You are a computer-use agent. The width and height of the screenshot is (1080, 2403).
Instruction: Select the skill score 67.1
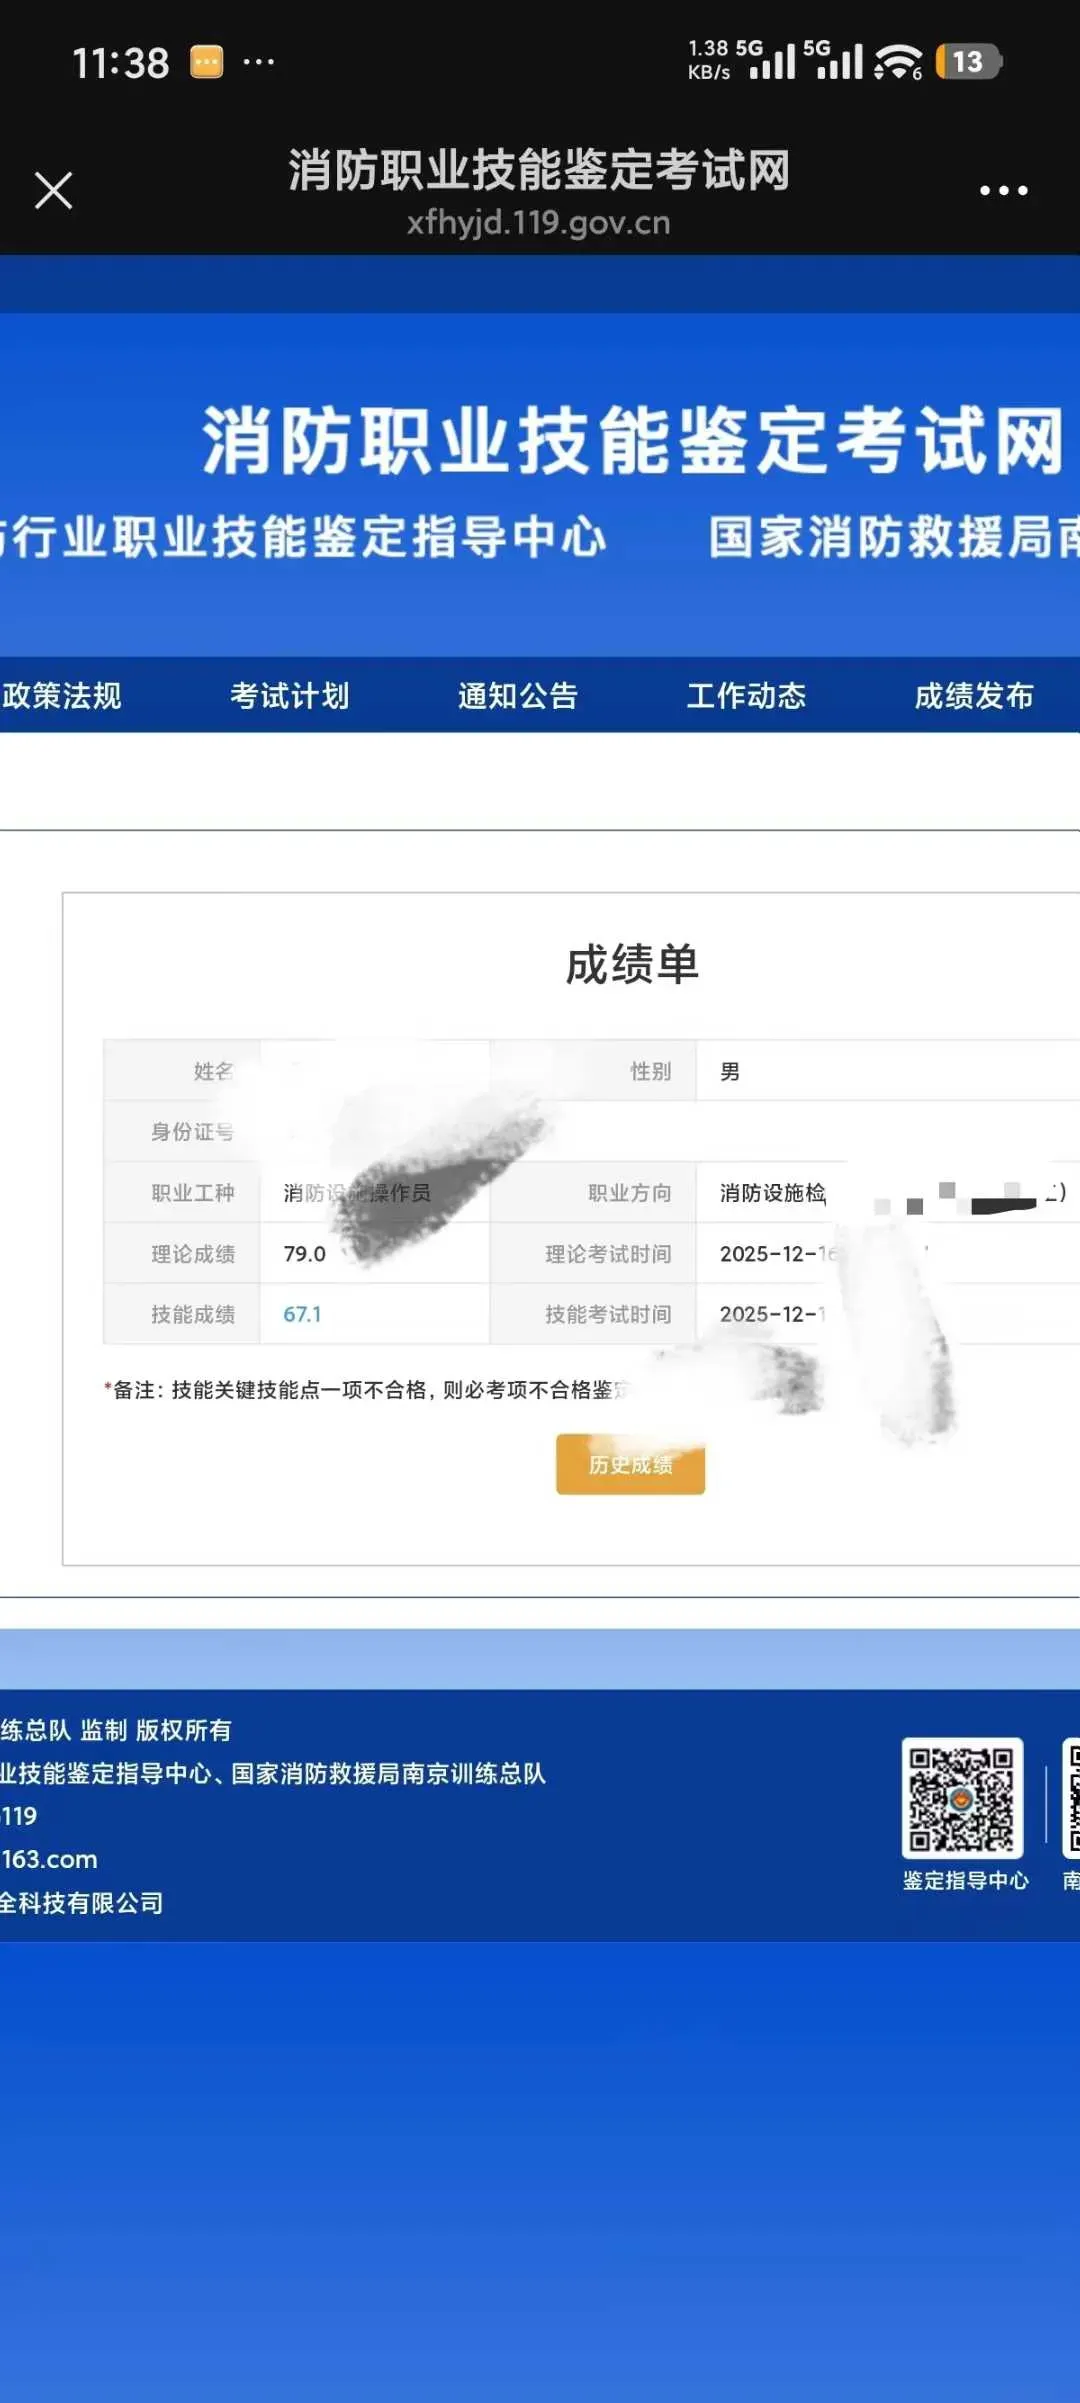[302, 1314]
